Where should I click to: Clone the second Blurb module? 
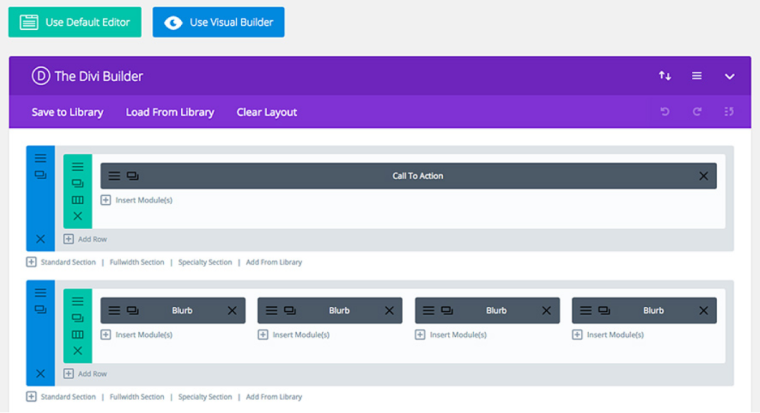(290, 310)
